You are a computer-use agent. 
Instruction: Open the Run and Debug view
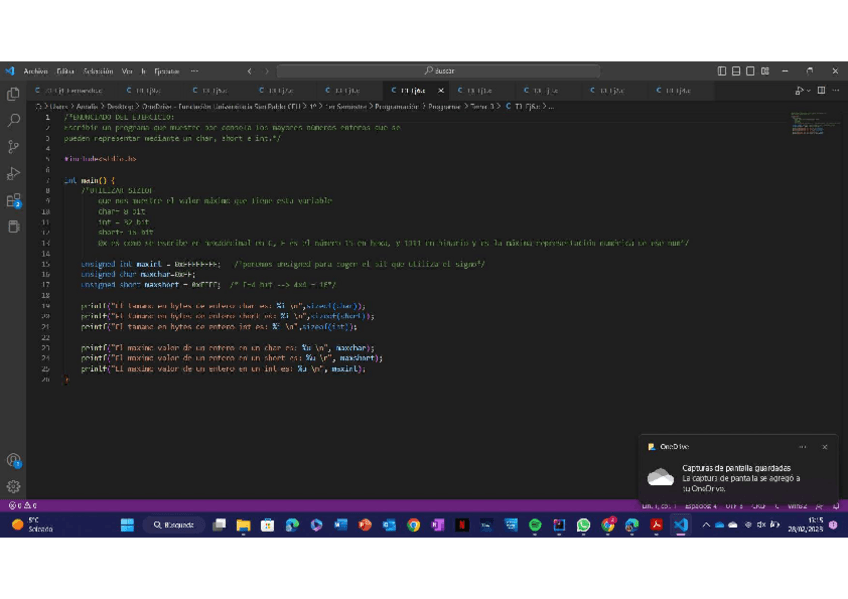pyautogui.click(x=13, y=174)
